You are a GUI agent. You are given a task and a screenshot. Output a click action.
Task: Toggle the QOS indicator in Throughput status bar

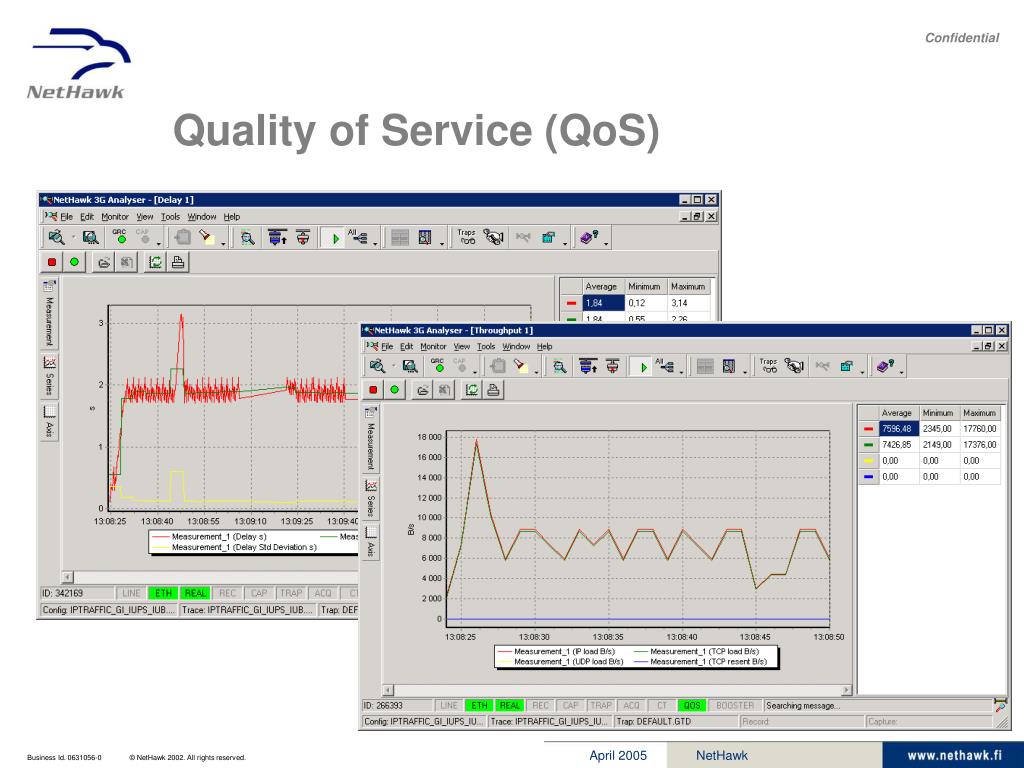pos(692,705)
